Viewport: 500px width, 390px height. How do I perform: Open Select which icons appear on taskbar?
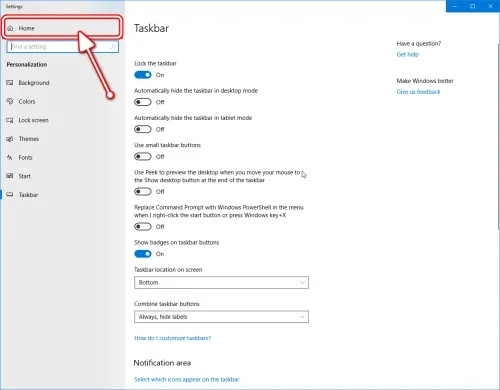tap(187, 379)
